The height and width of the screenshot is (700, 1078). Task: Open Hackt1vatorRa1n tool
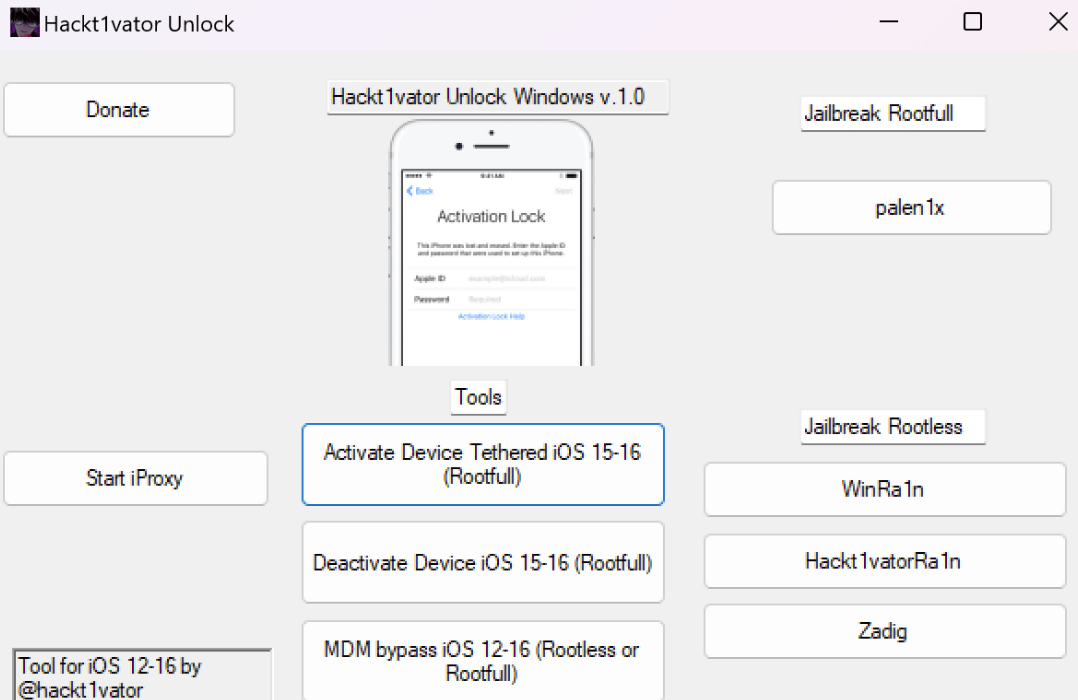885,562
